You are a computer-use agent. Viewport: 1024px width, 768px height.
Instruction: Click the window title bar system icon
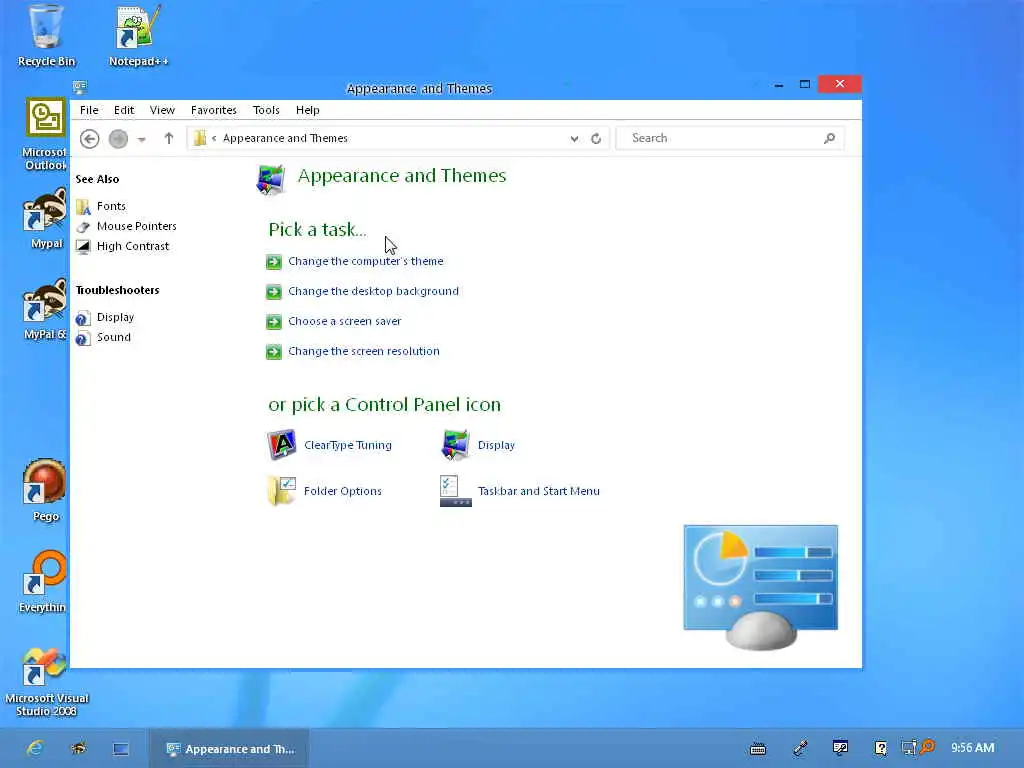tap(80, 87)
